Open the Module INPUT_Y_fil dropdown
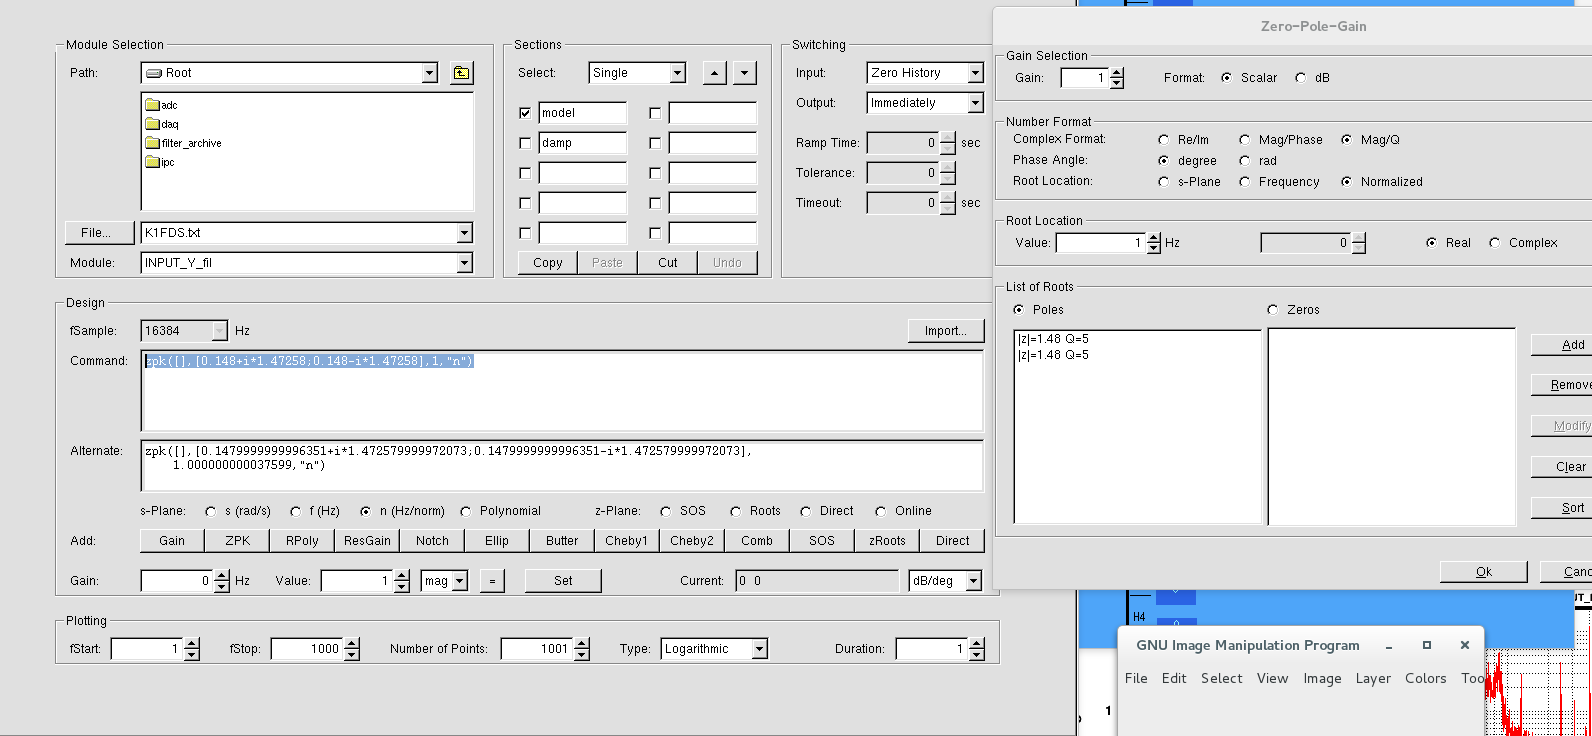 (464, 263)
